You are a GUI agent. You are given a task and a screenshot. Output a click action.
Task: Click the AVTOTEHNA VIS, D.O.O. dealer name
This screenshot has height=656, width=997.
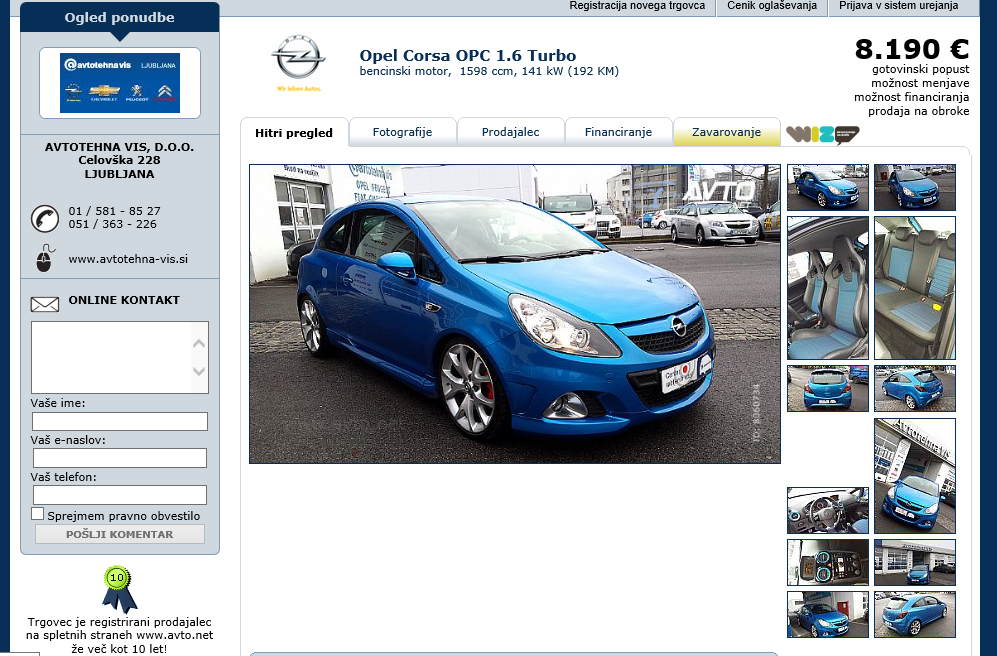tap(120, 147)
